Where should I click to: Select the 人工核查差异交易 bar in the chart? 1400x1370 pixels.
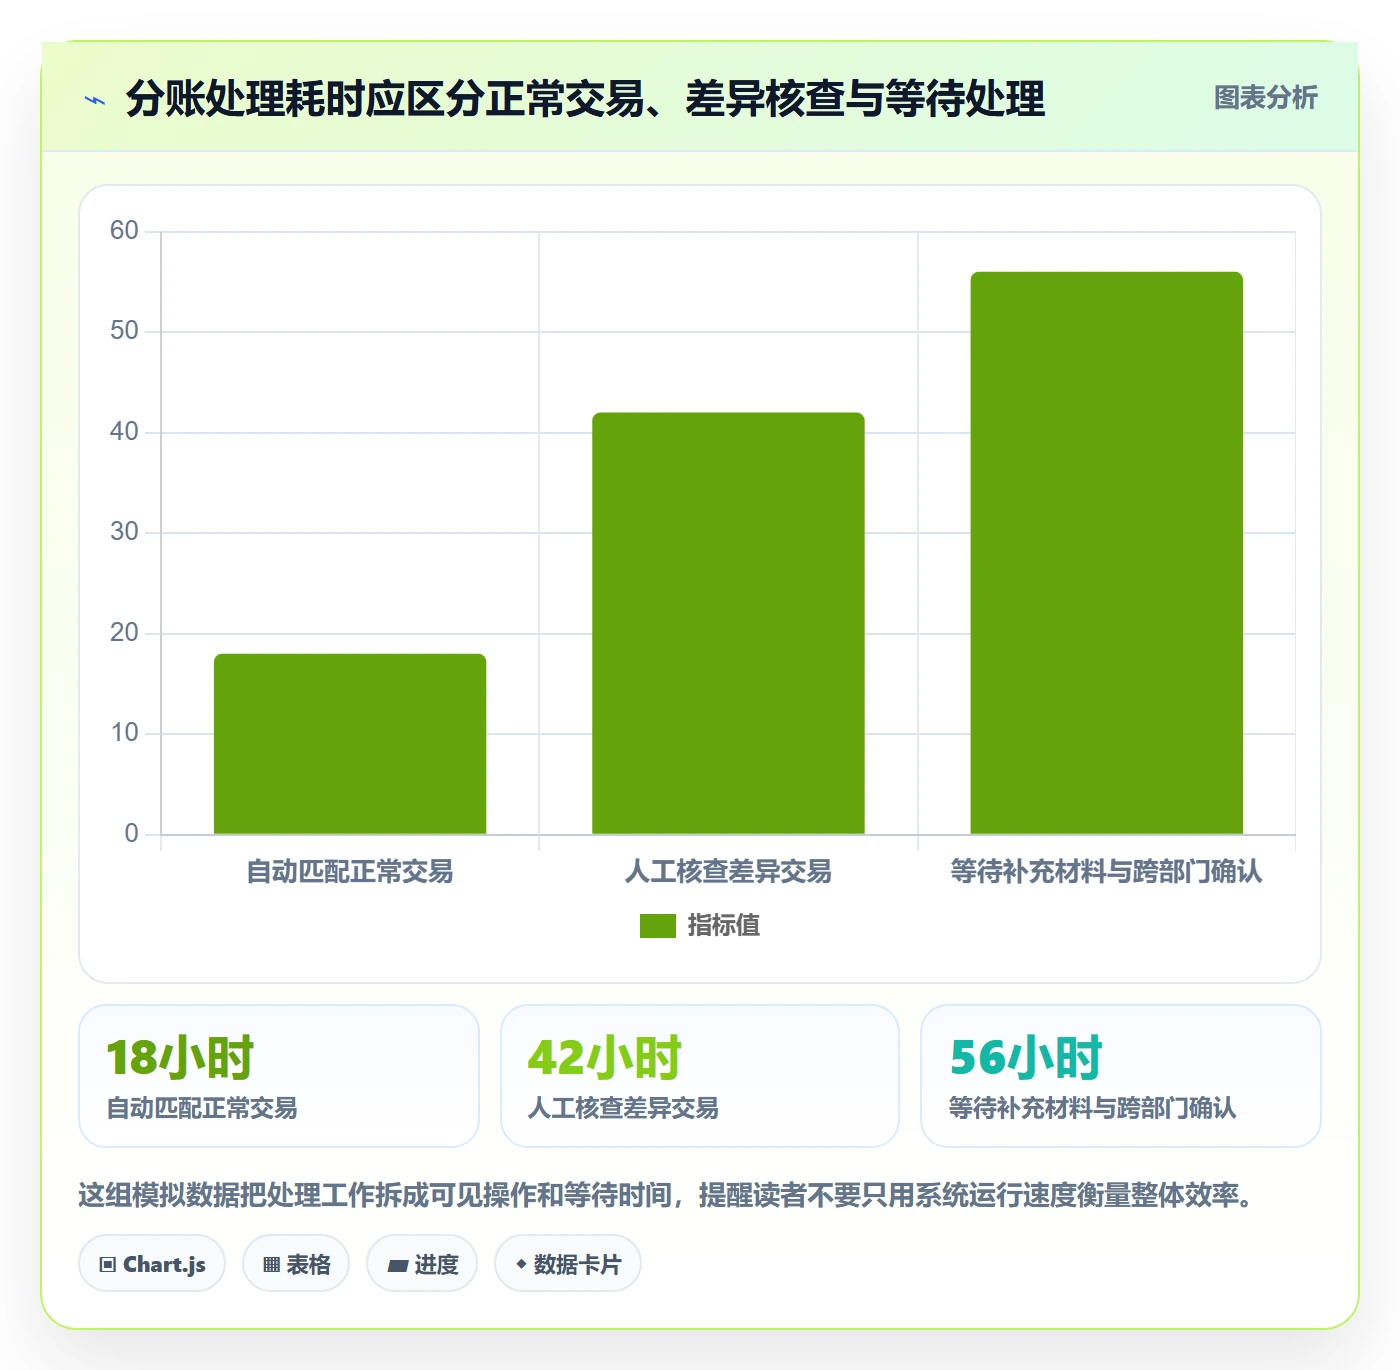click(x=728, y=623)
